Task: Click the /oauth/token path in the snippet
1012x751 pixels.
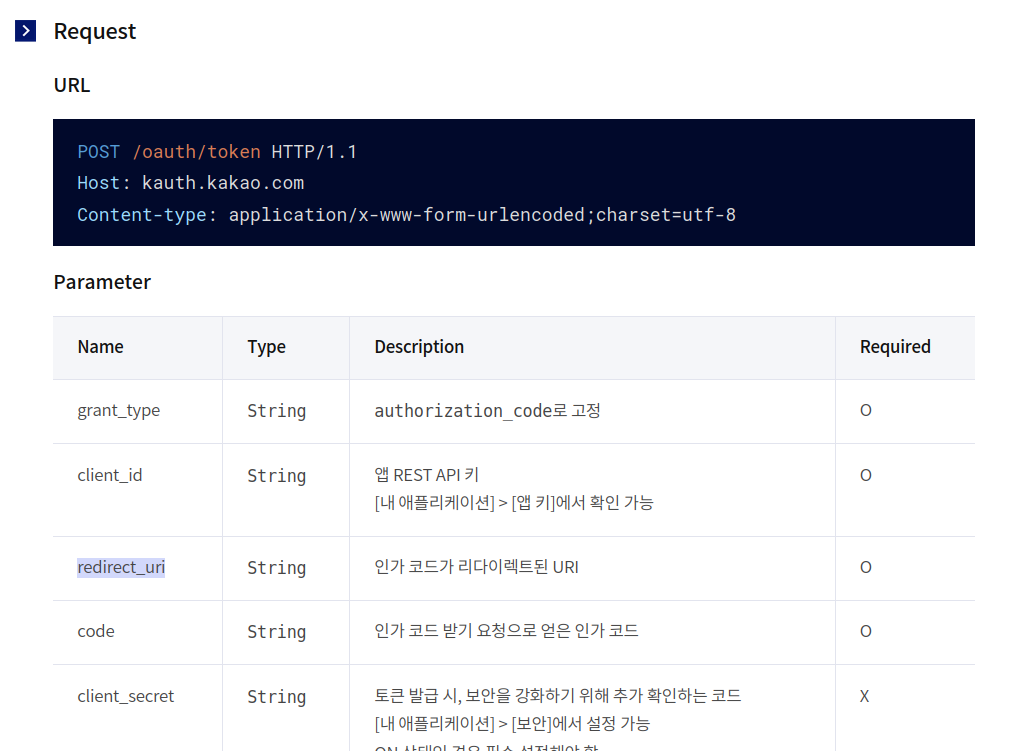Action: 197,151
